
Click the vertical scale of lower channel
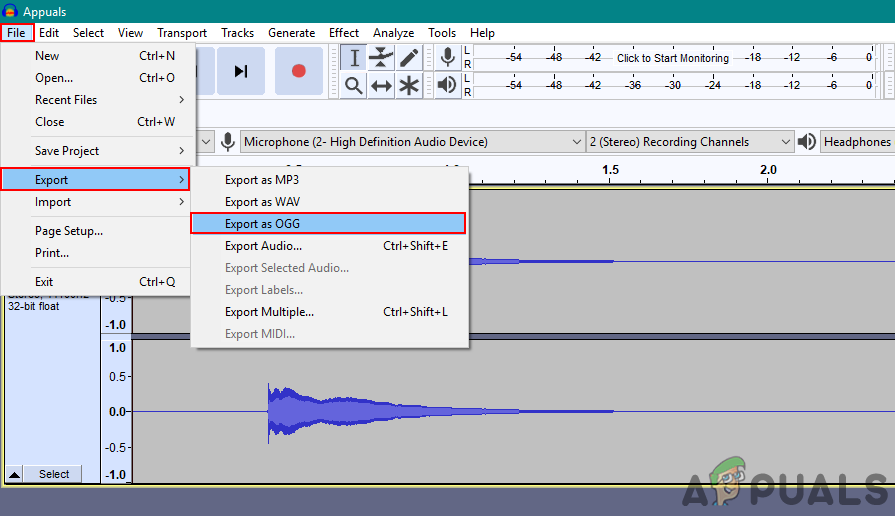(116, 412)
